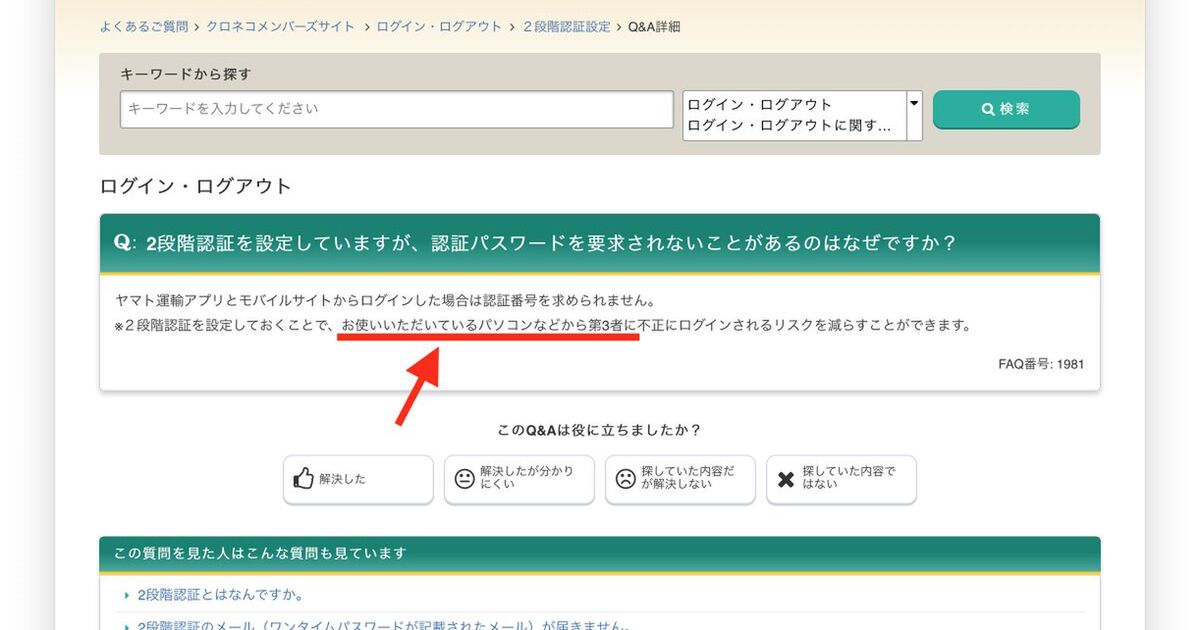
Task: Navigate to ログイン・ログアウト breadcrumb link
Action: (439, 27)
